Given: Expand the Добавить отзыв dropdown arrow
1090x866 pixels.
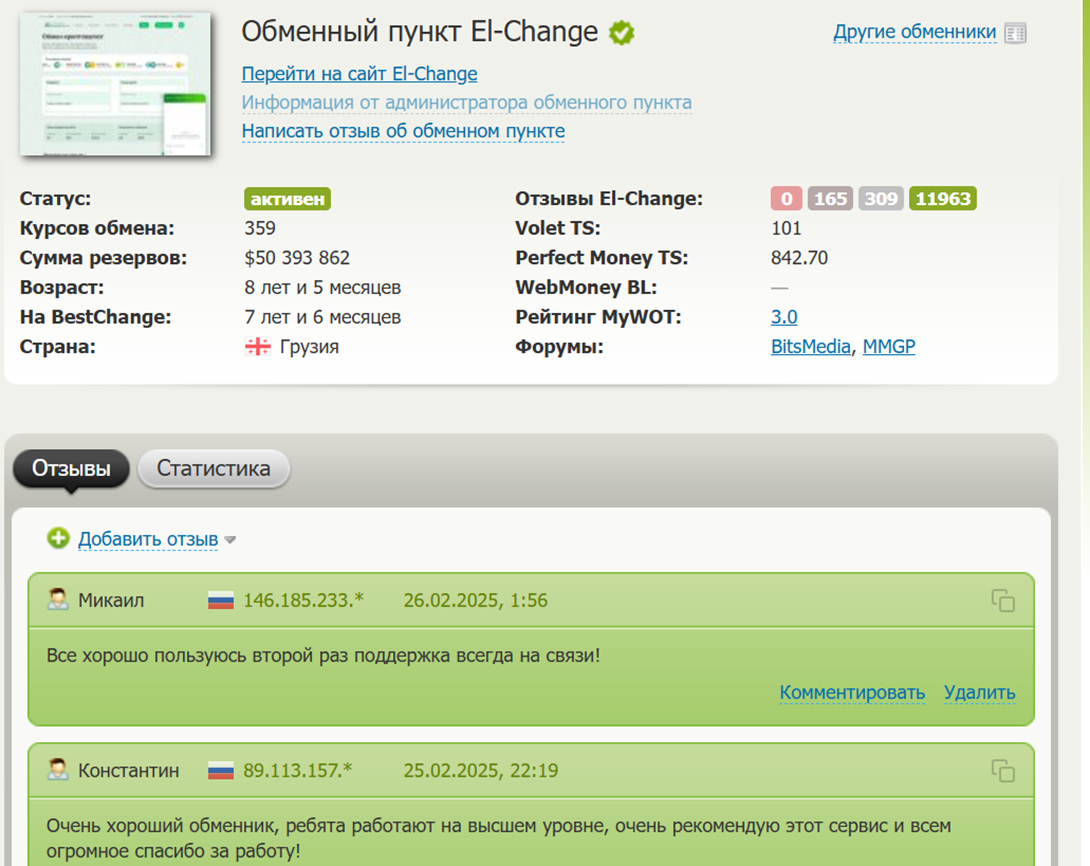Looking at the screenshot, I should (x=231, y=540).
